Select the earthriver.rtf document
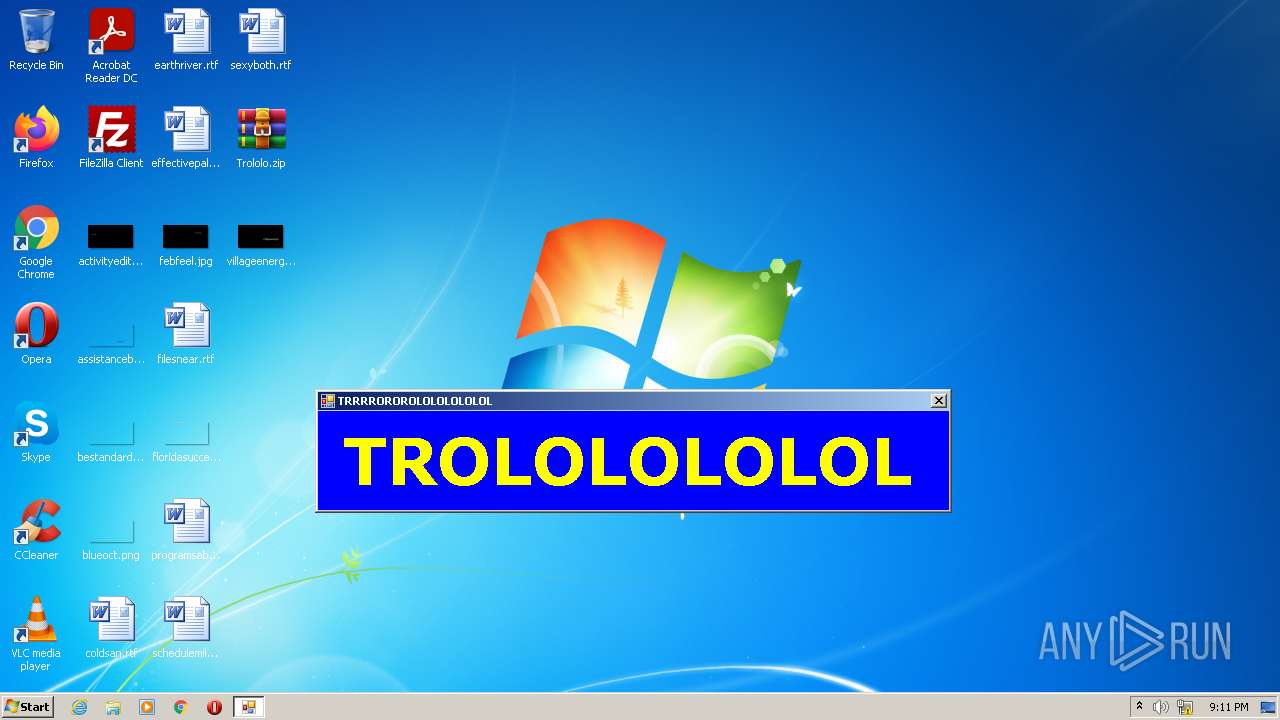This screenshot has height=720, width=1280. (x=186, y=41)
